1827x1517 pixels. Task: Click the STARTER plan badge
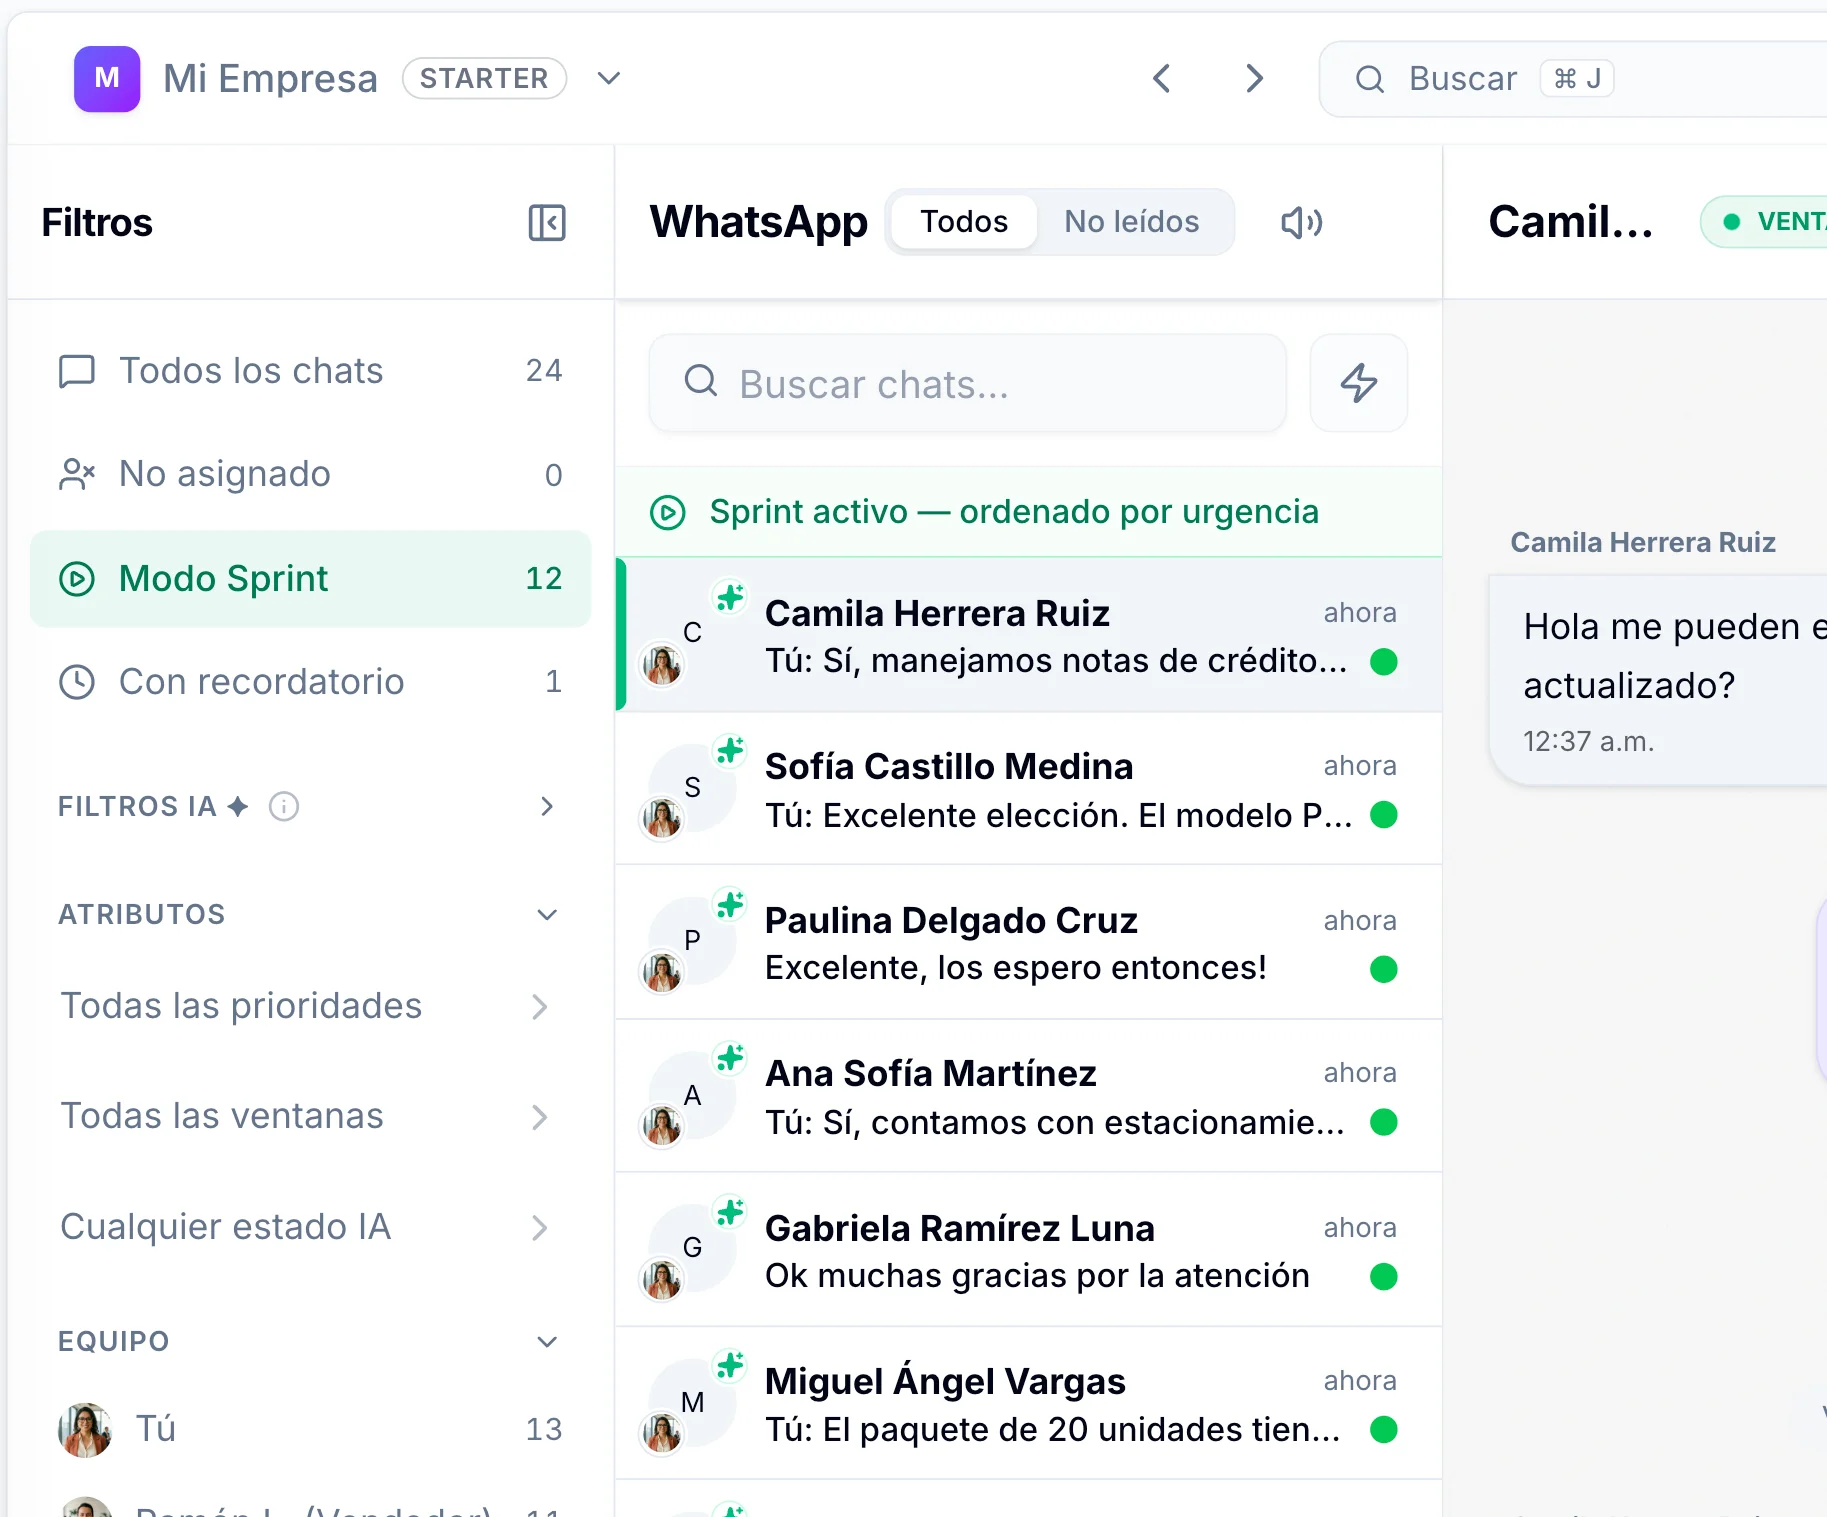[484, 78]
